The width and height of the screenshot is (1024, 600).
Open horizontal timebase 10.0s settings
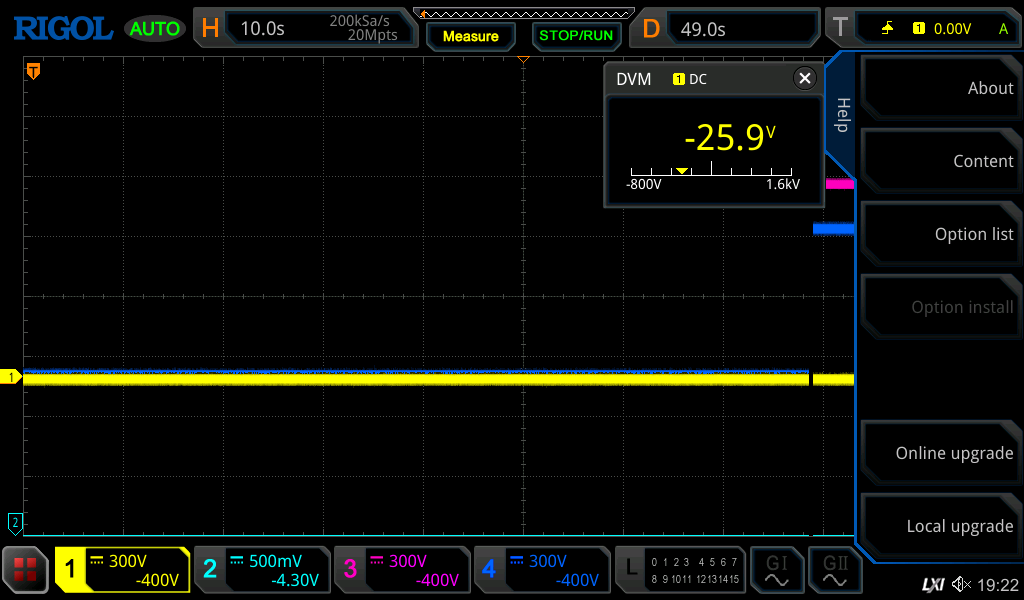[306, 28]
